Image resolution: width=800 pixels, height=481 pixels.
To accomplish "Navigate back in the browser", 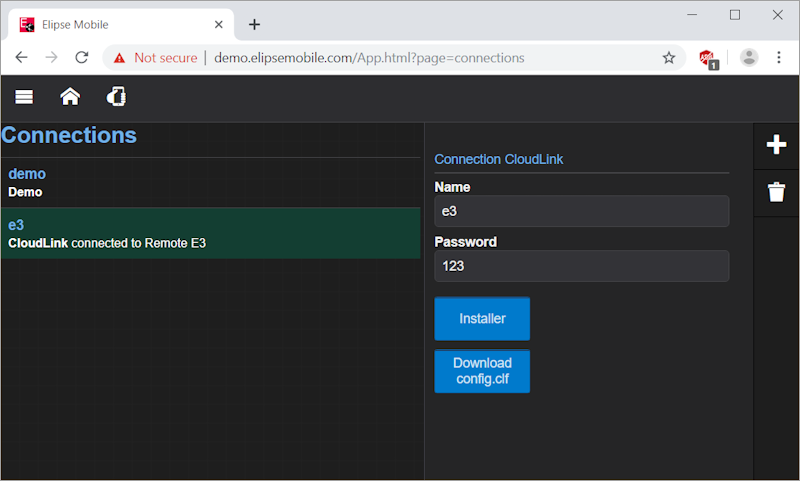I will (21, 58).
